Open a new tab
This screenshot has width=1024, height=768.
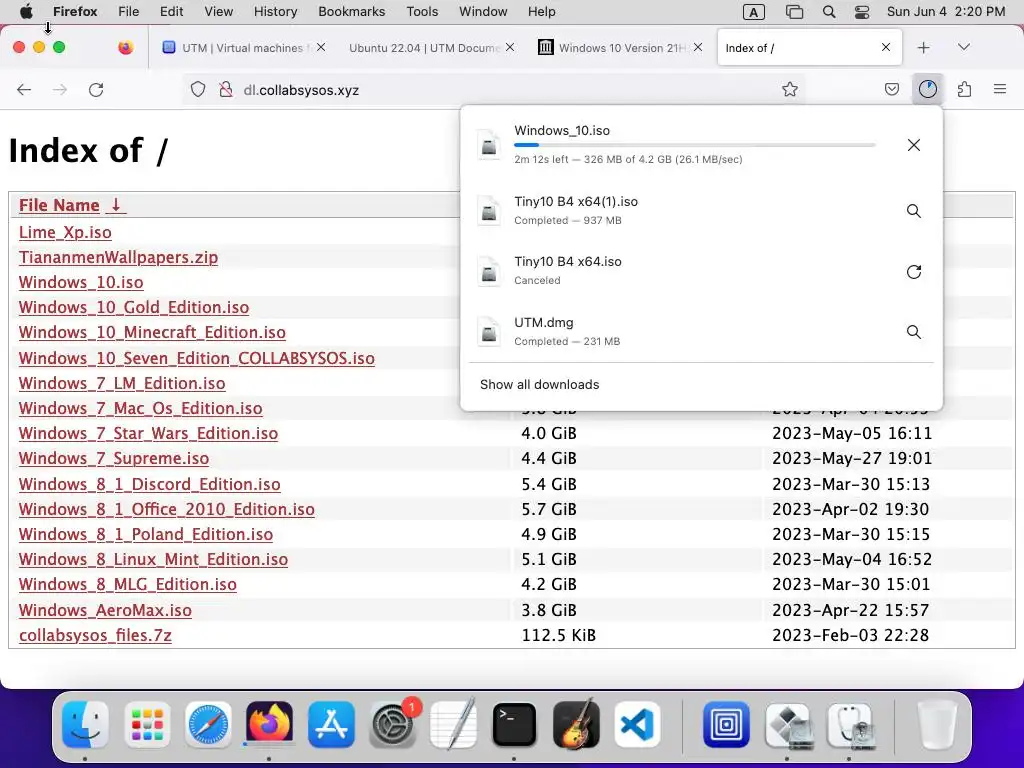pyautogui.click(x=923, y=48)
